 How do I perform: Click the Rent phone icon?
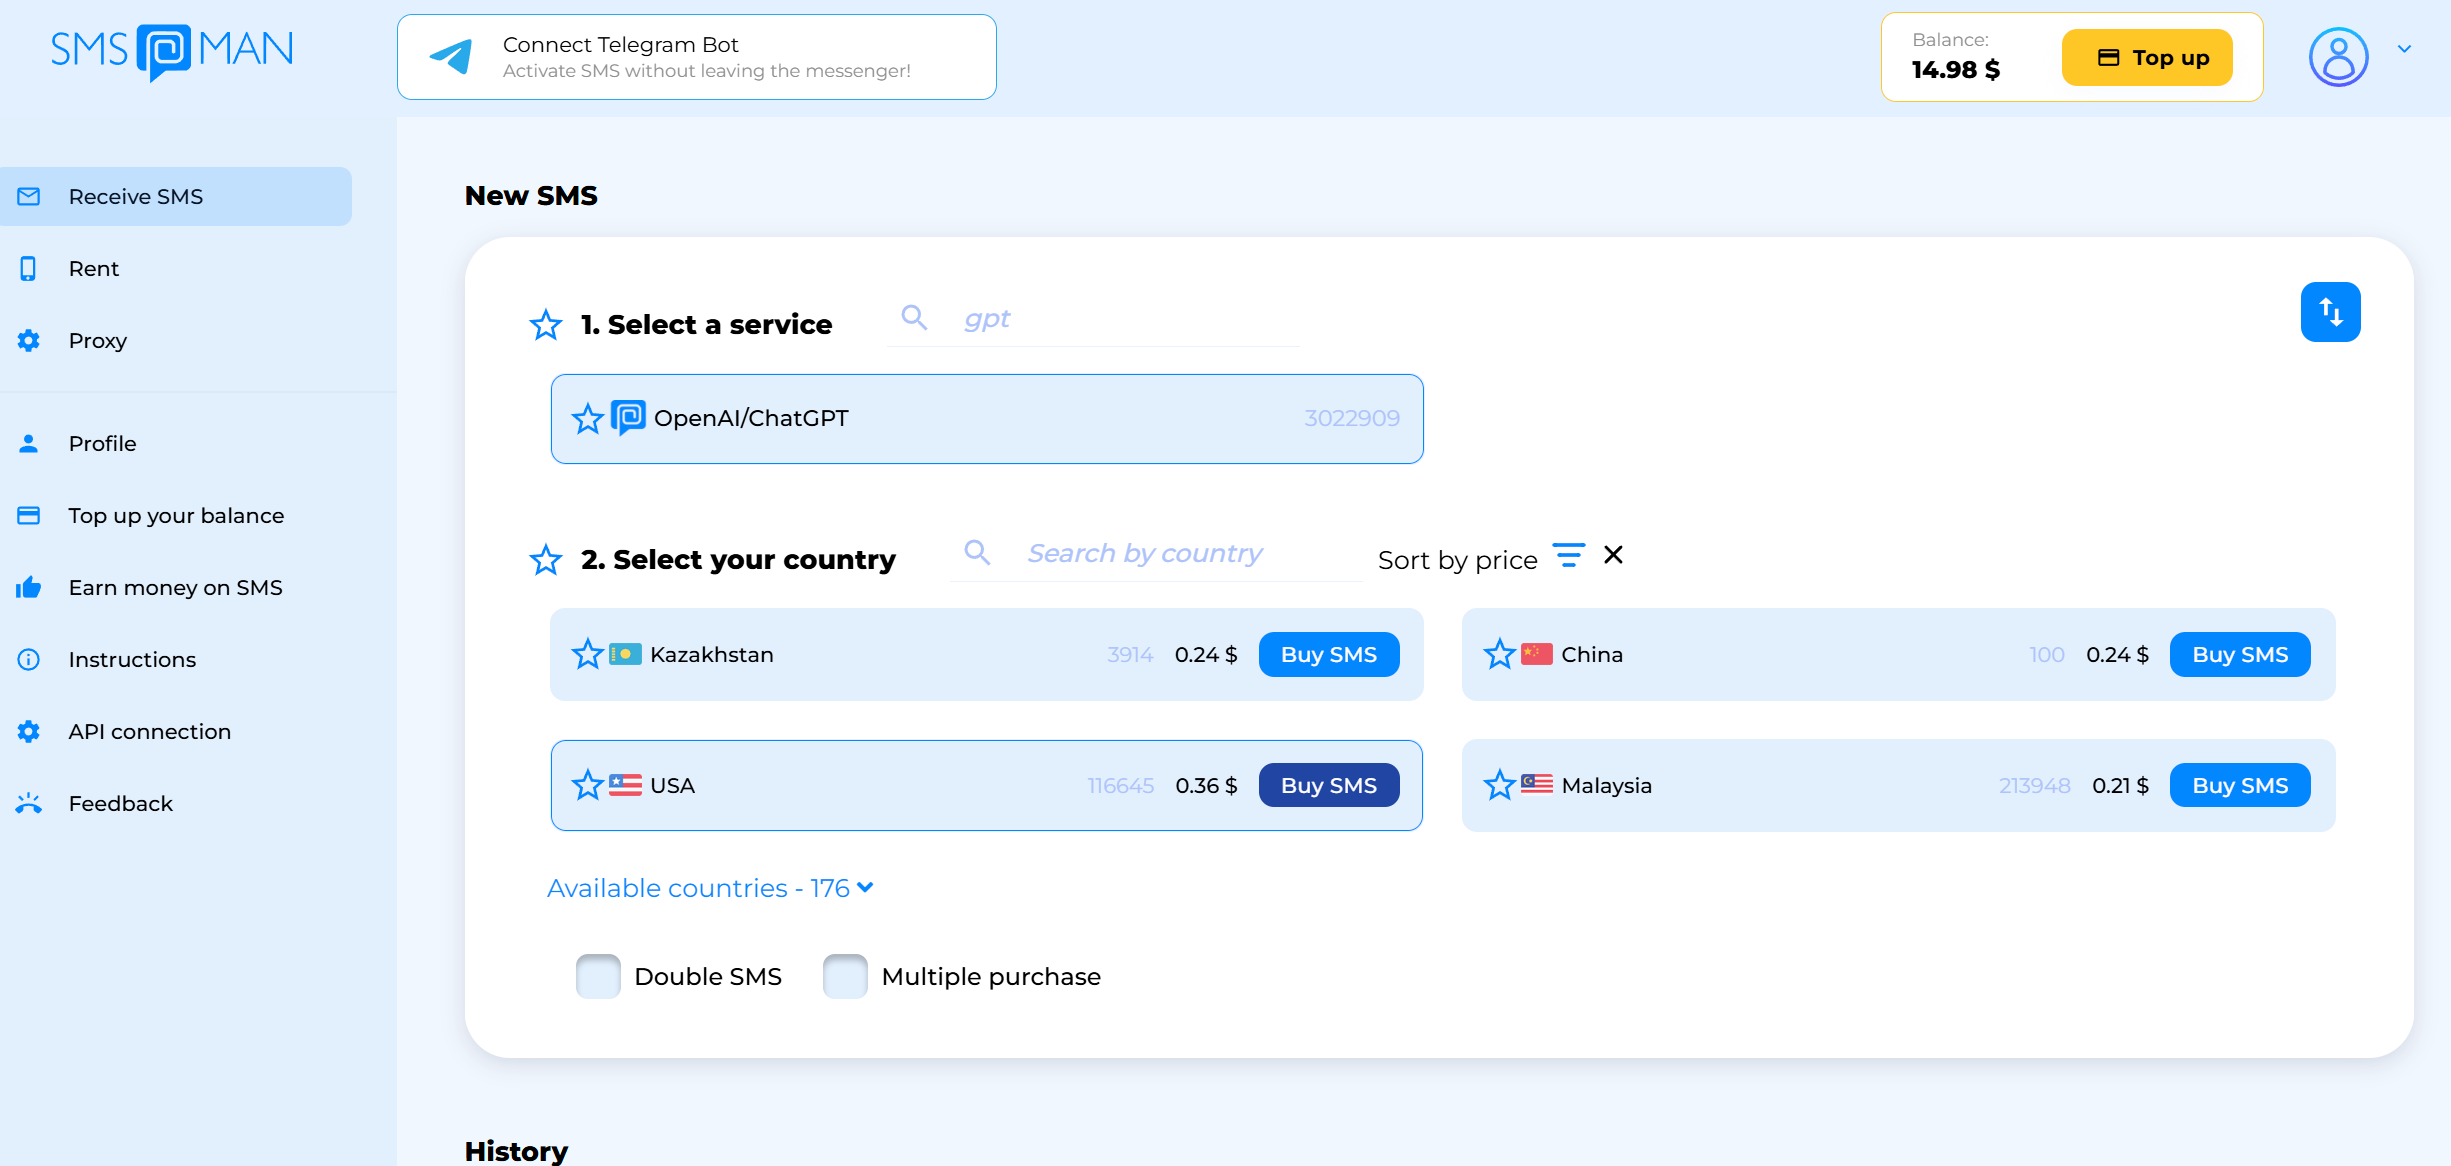click(29, 268)
